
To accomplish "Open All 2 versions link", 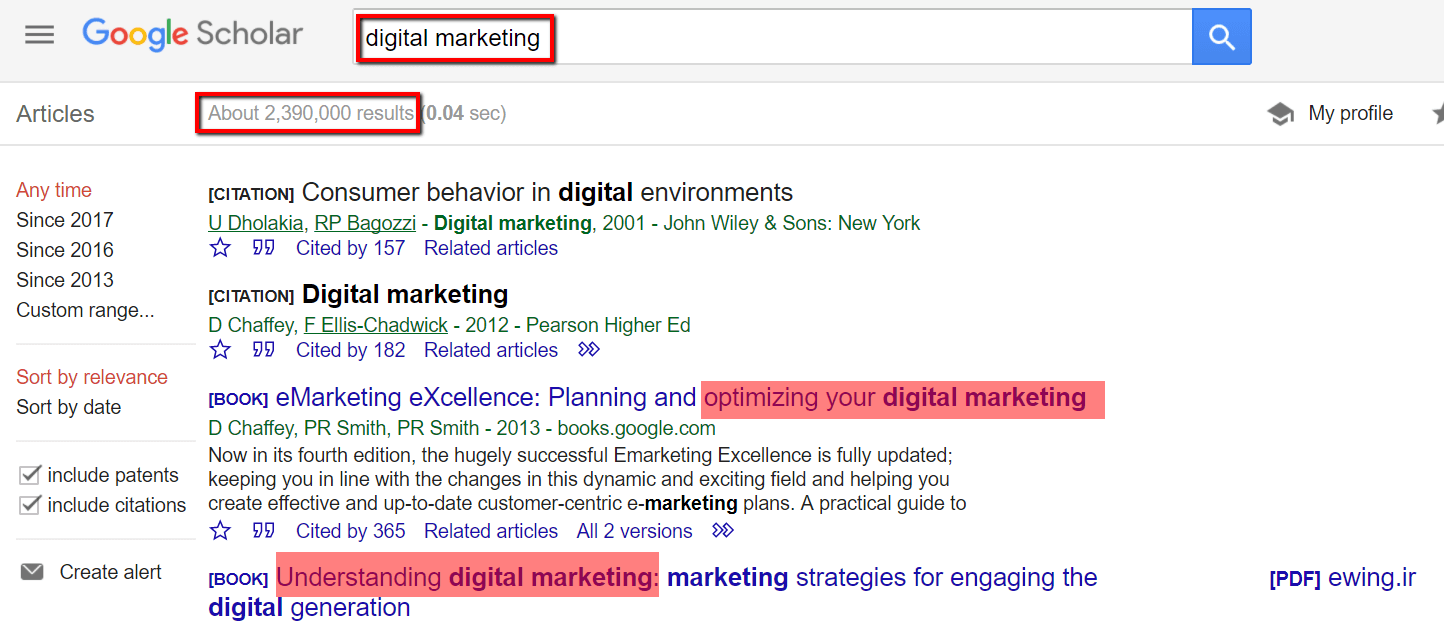I will pyautogui.click(x=635, y=531).
